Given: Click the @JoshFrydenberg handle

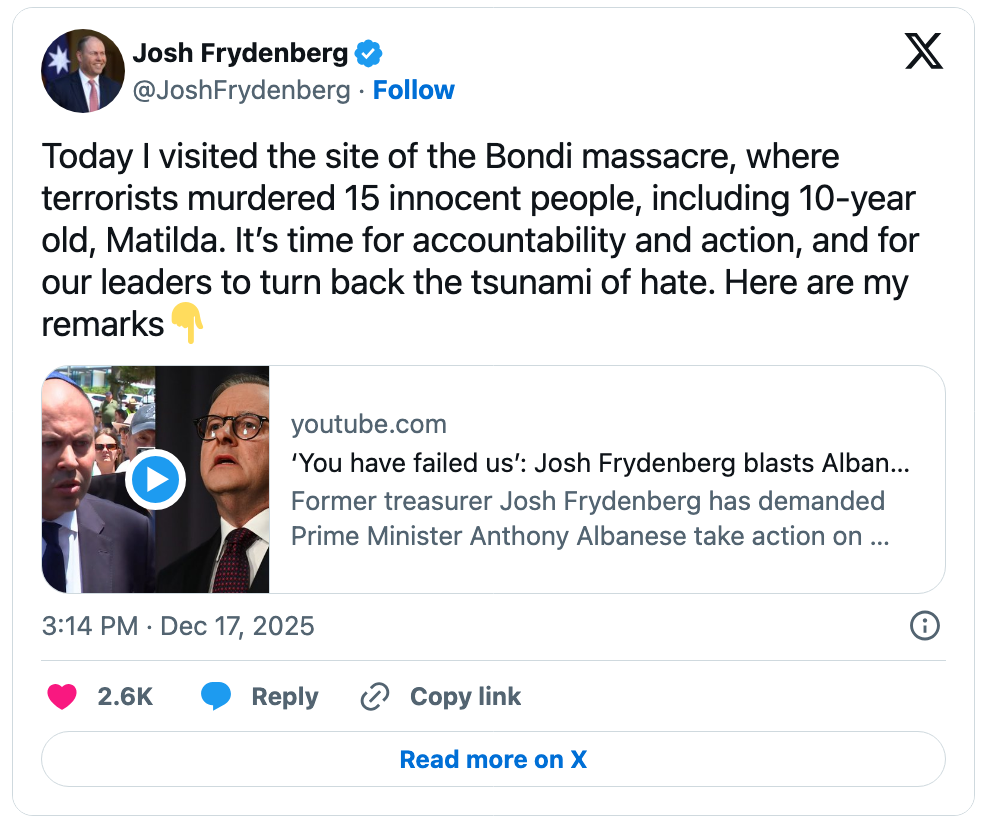Looking at the screenshot, I should 241,90.
